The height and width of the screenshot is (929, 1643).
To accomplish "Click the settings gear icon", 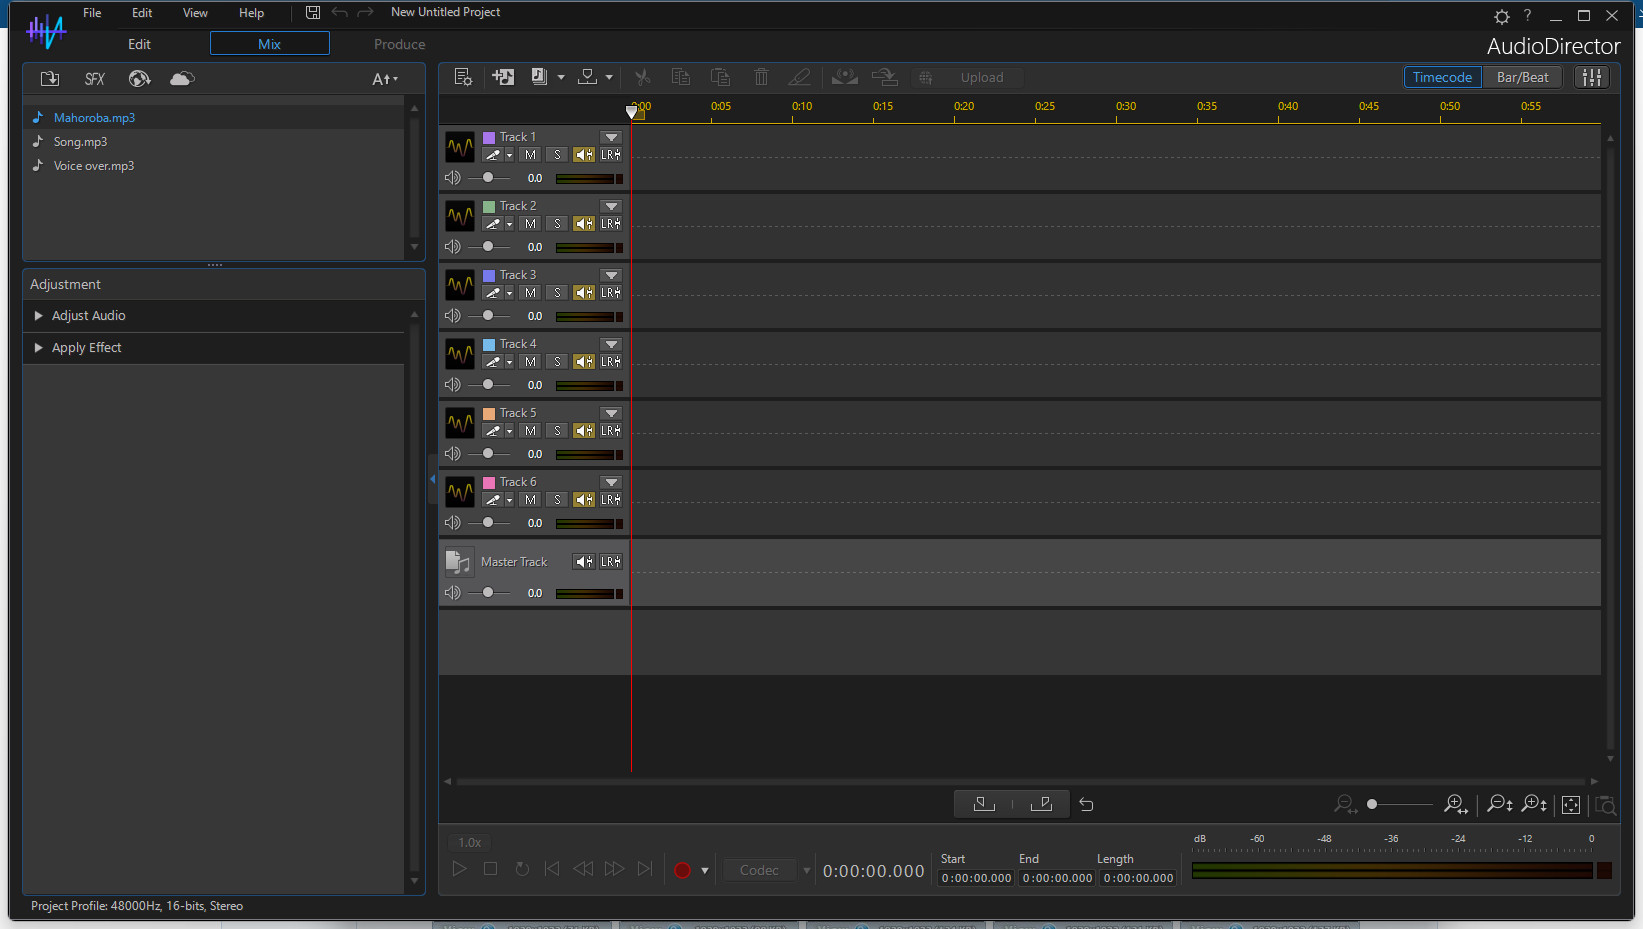I will click(x=1501, y=16).
